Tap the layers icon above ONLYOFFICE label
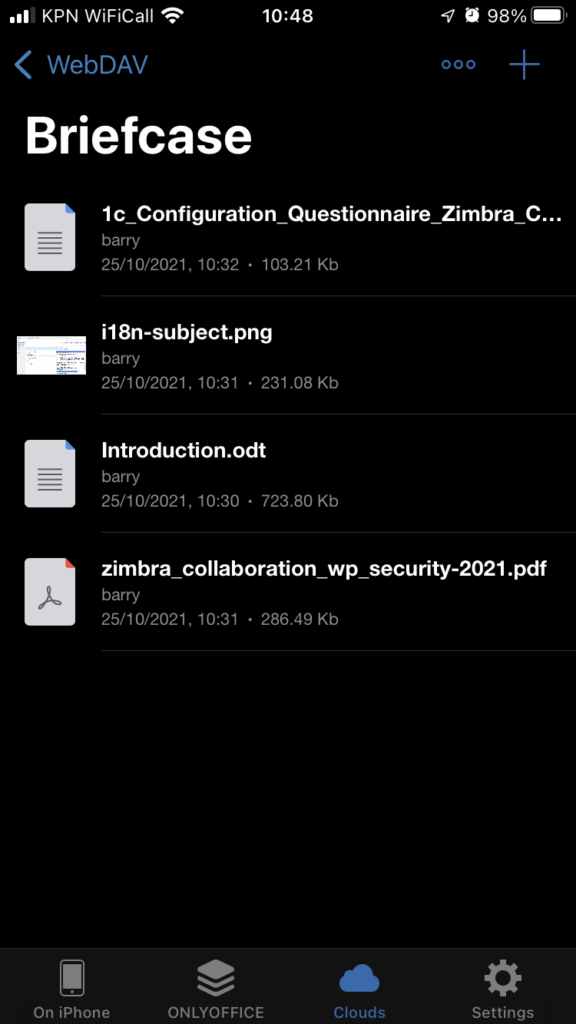 click(x=215, y=978)
